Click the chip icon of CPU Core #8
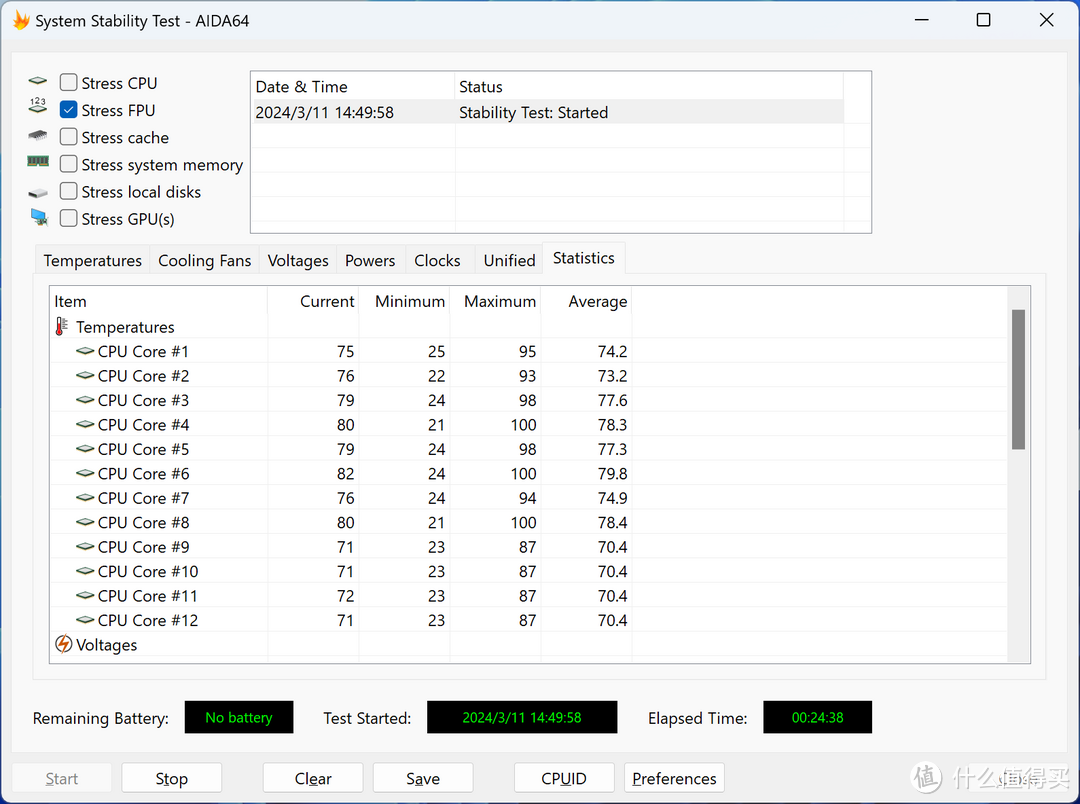This screenshot has width=1080, height=804. 85,522
